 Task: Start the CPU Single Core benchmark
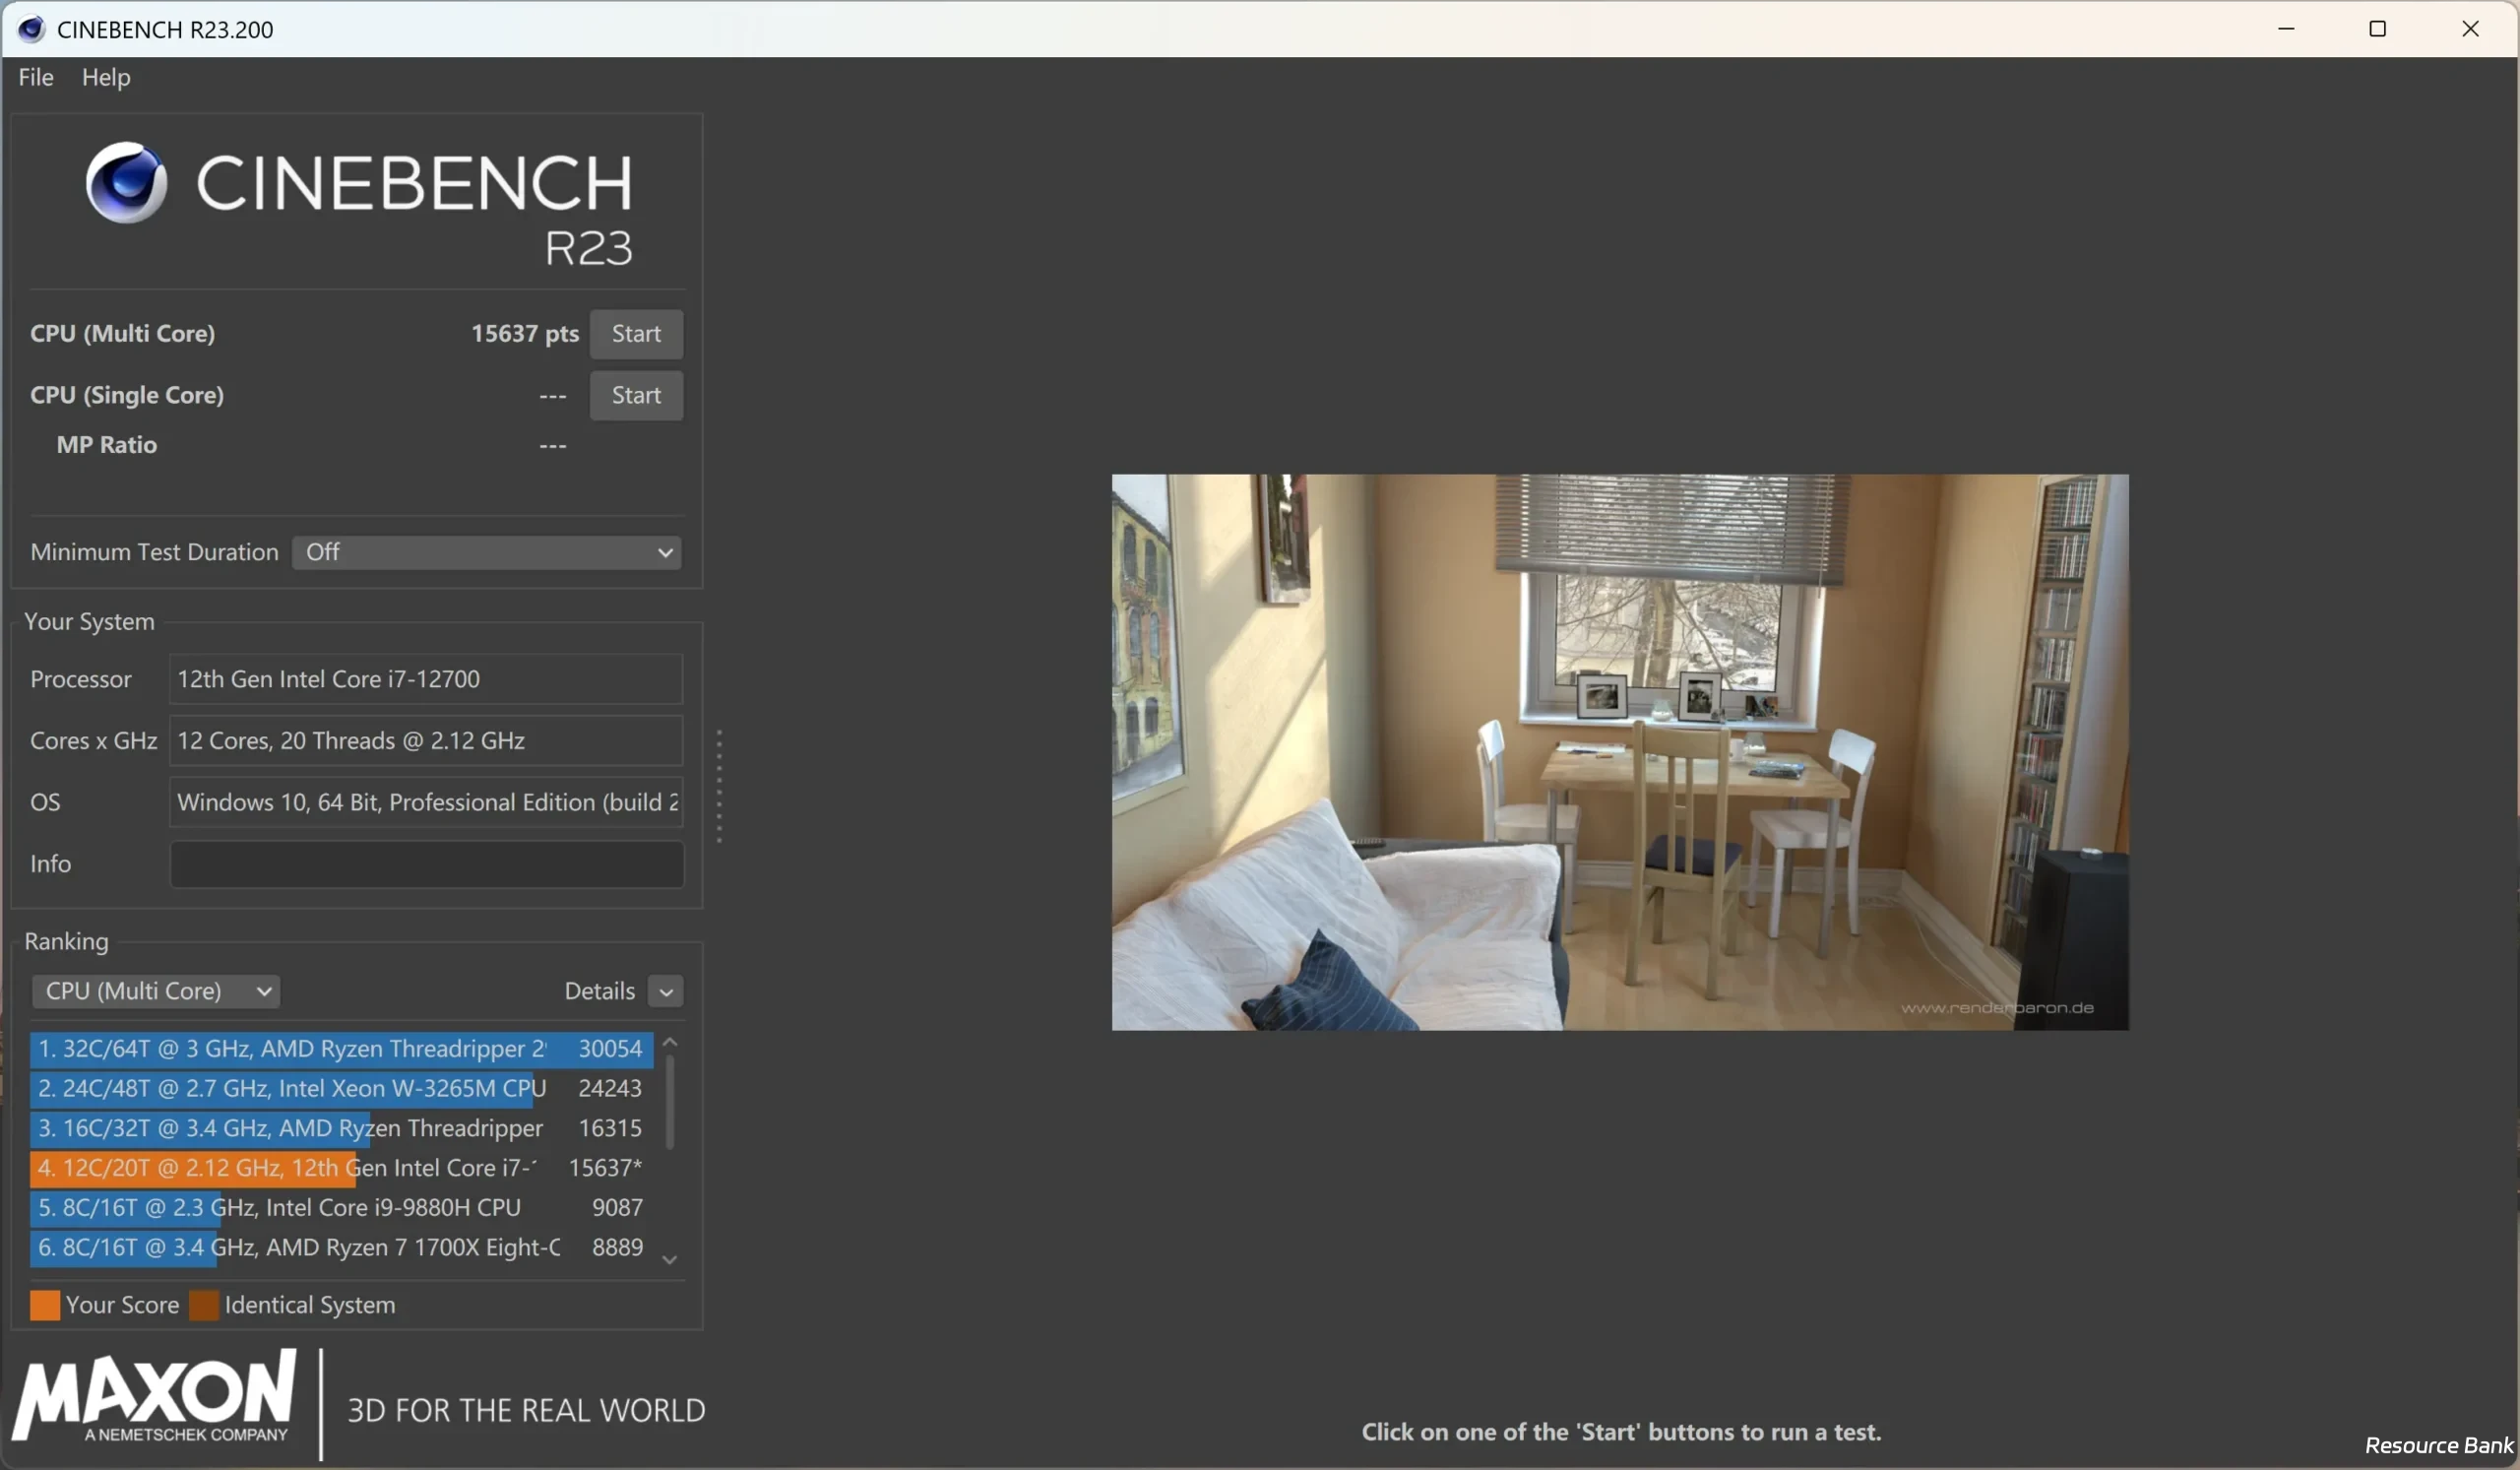tap(636, 395)
